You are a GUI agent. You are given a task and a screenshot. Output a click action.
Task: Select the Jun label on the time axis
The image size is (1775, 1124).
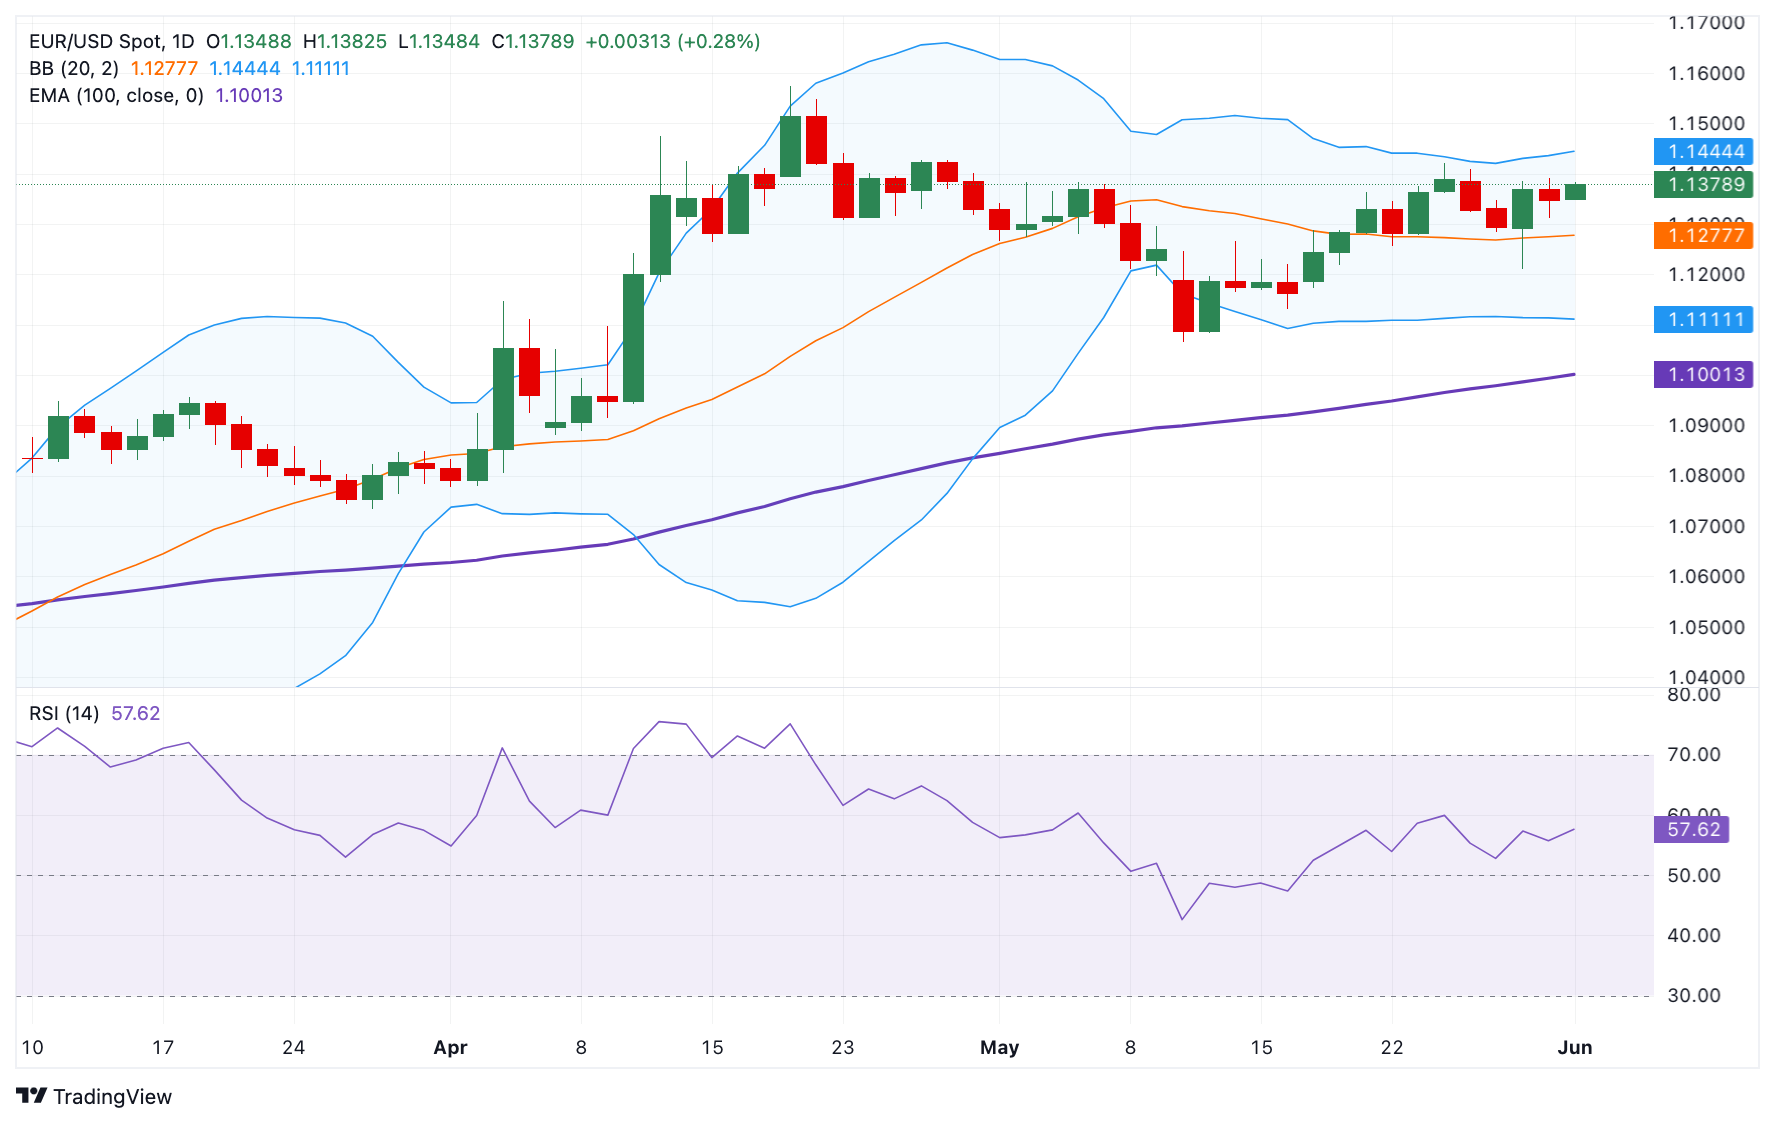[x=1576, y=1048]
